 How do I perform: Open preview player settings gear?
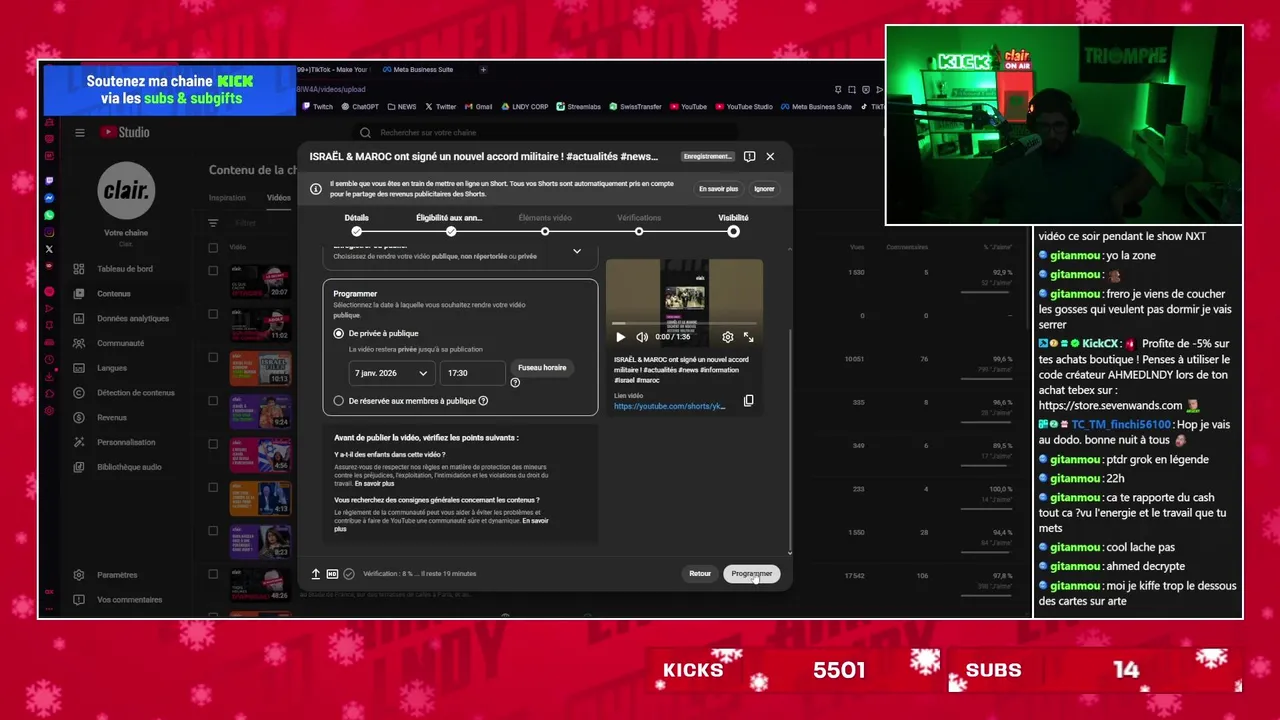pos(728,337)
